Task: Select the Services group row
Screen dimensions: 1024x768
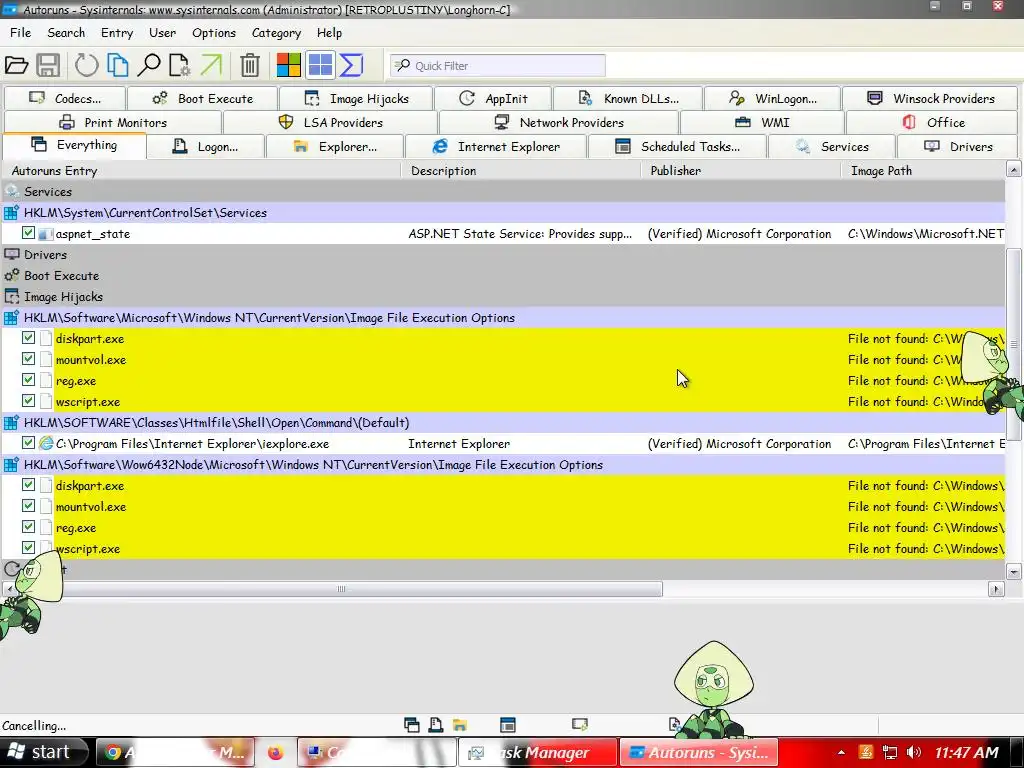Action: 504,191
